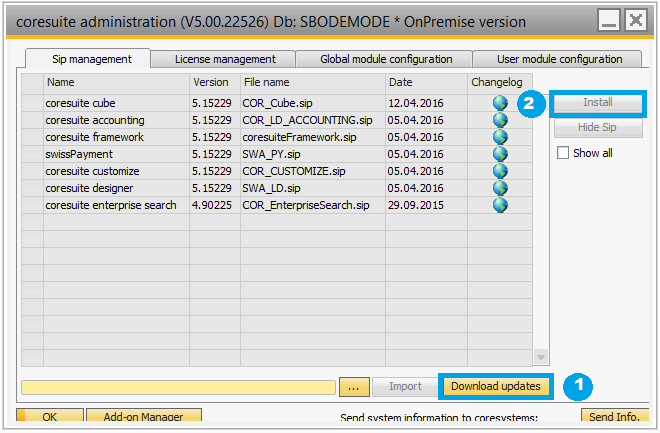Open changelog globe for swissPayment

[x=500, y=154]
